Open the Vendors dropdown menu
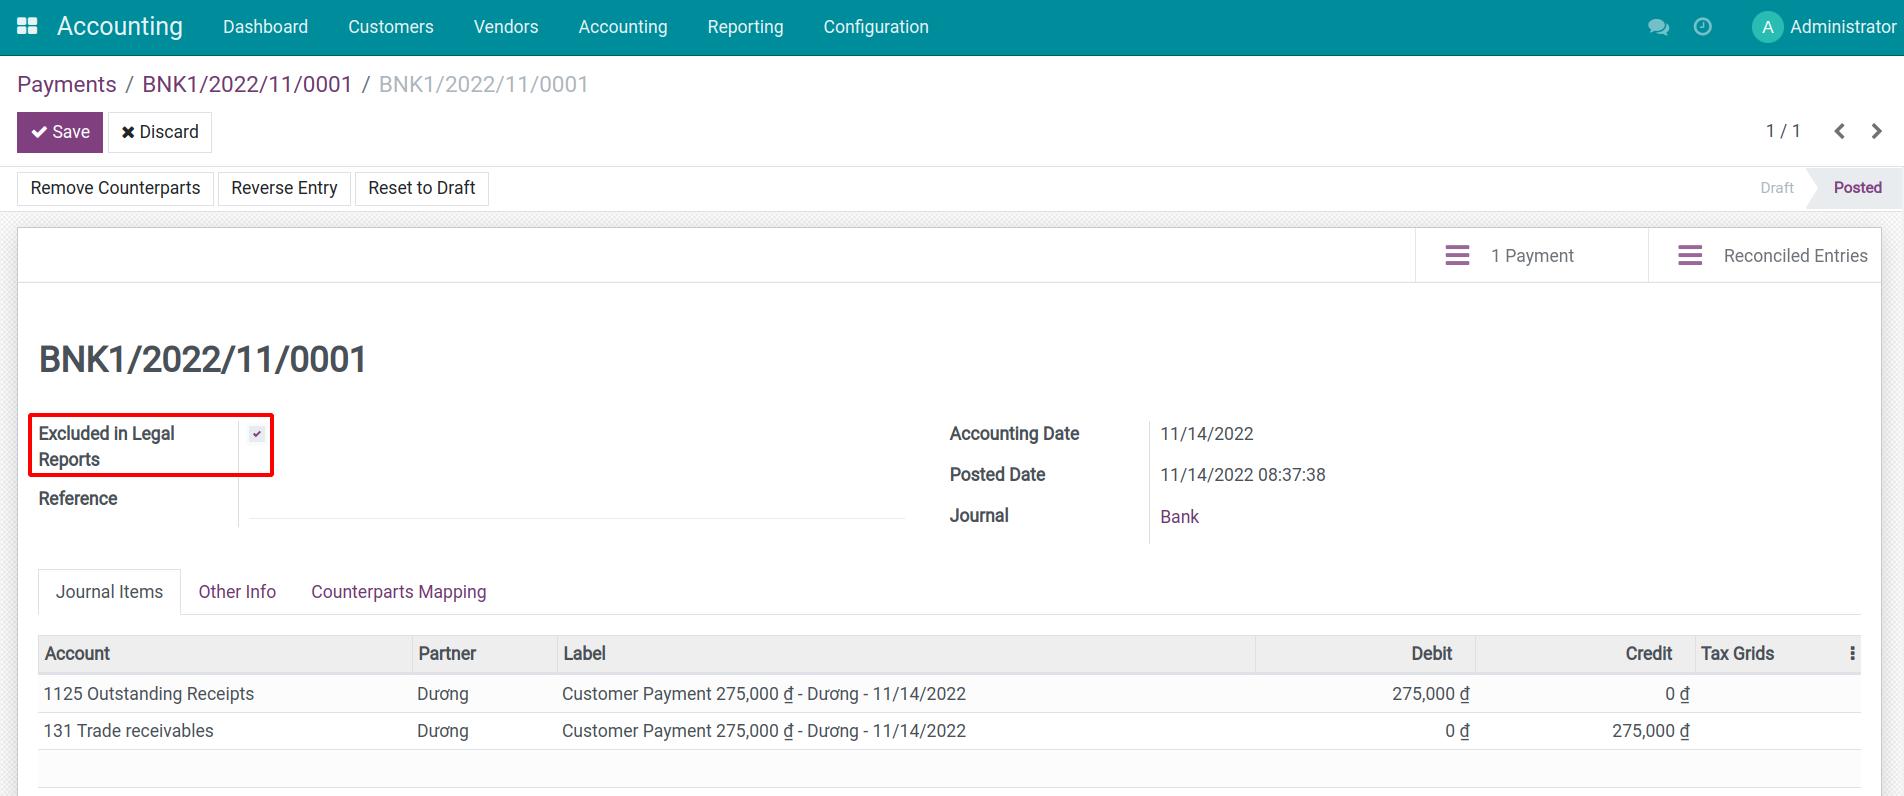The height and width of the screenshot is (796, 1904). click(505, 27)
